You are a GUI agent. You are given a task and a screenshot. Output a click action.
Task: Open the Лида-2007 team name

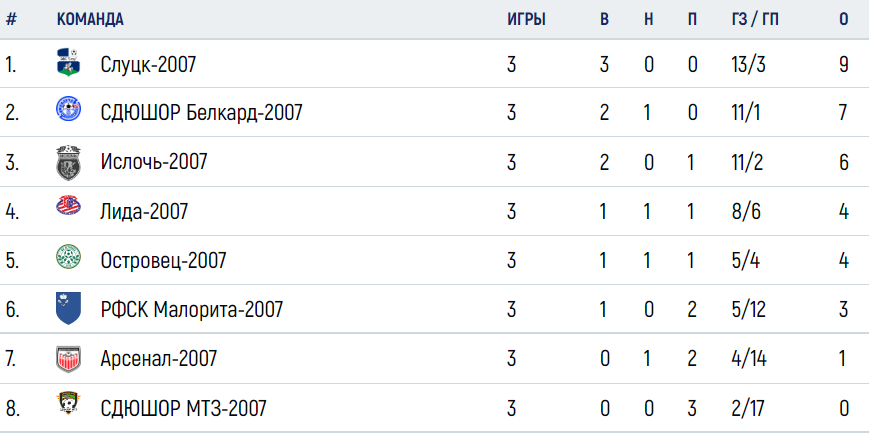pyautogui.click(x=144, y=211)
